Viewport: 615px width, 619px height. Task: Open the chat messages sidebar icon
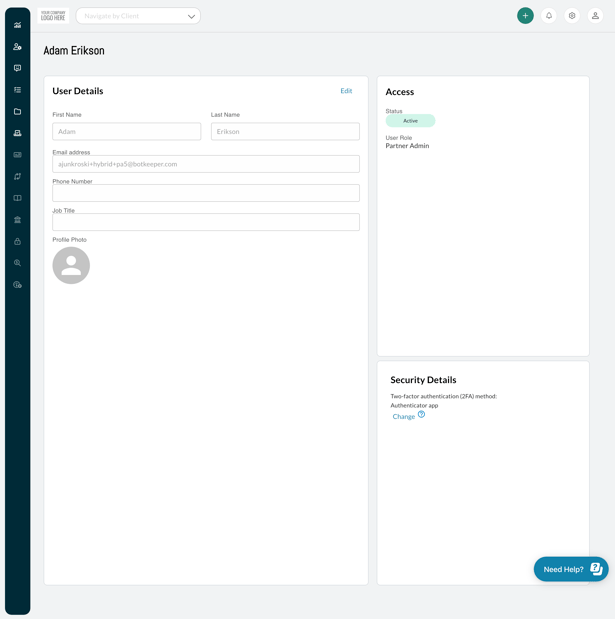(17, 68)
